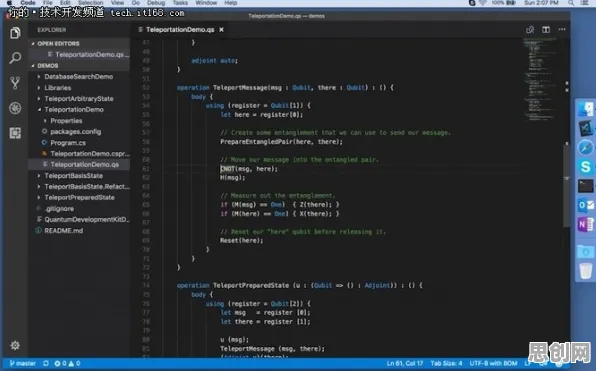
Task: Click the open changes icon in editor toolbar
Action: [530, 30]
